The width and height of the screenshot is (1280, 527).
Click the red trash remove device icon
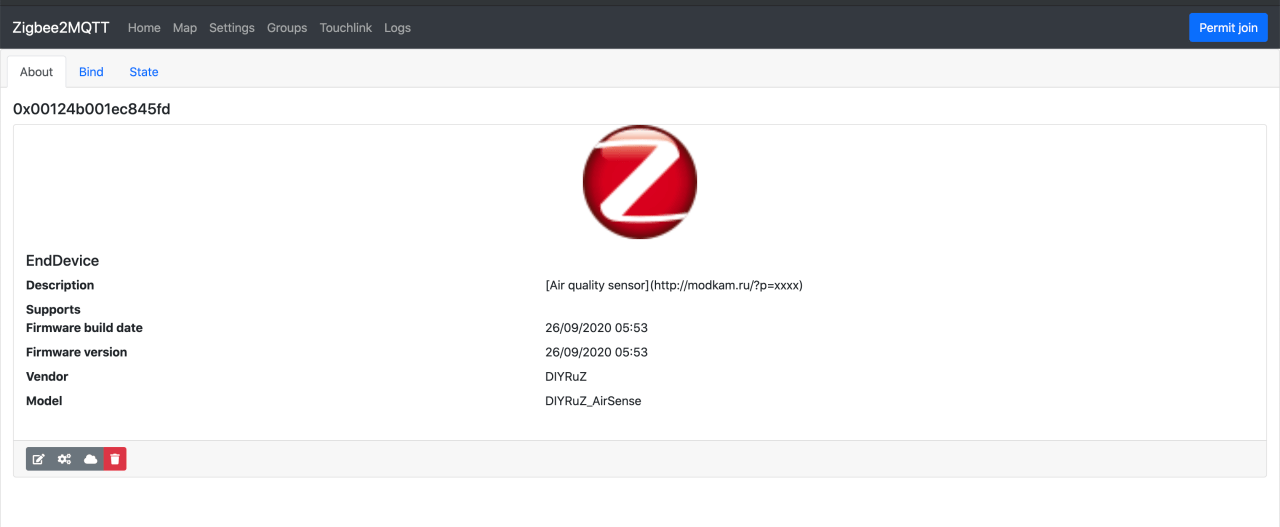click(x=115, y=459)
